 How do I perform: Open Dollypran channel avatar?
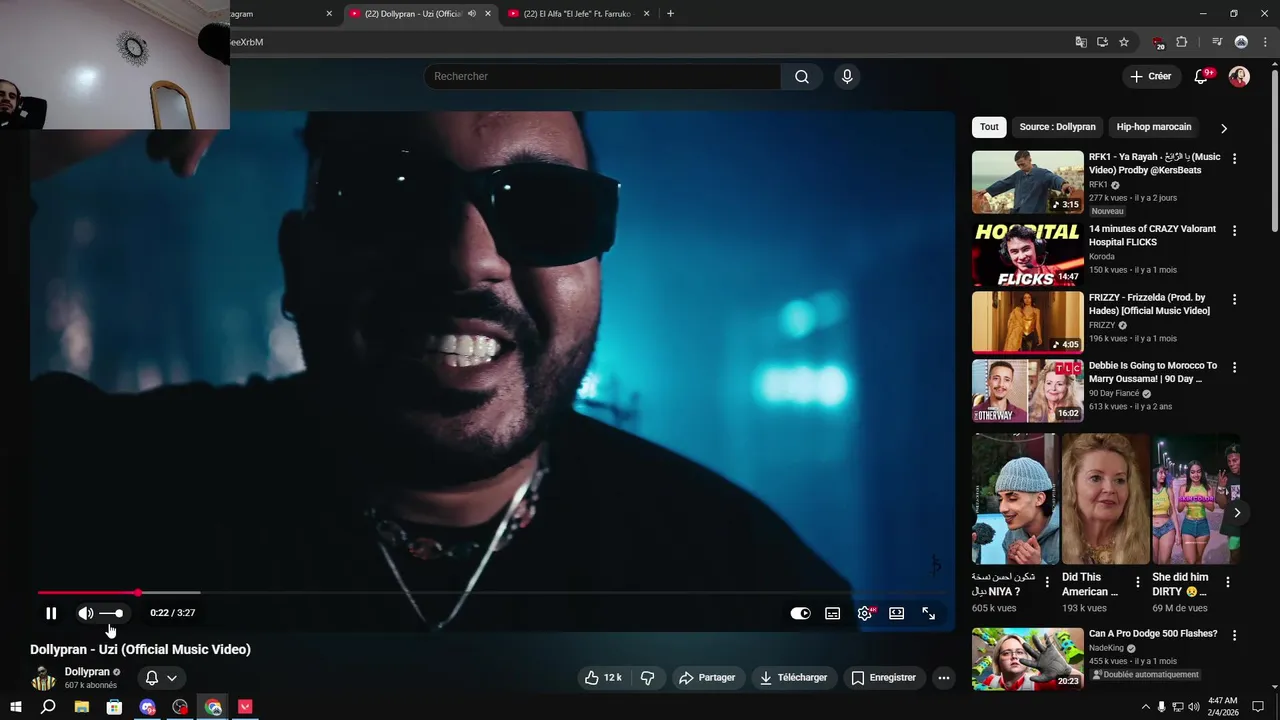(x=44, y=679)
